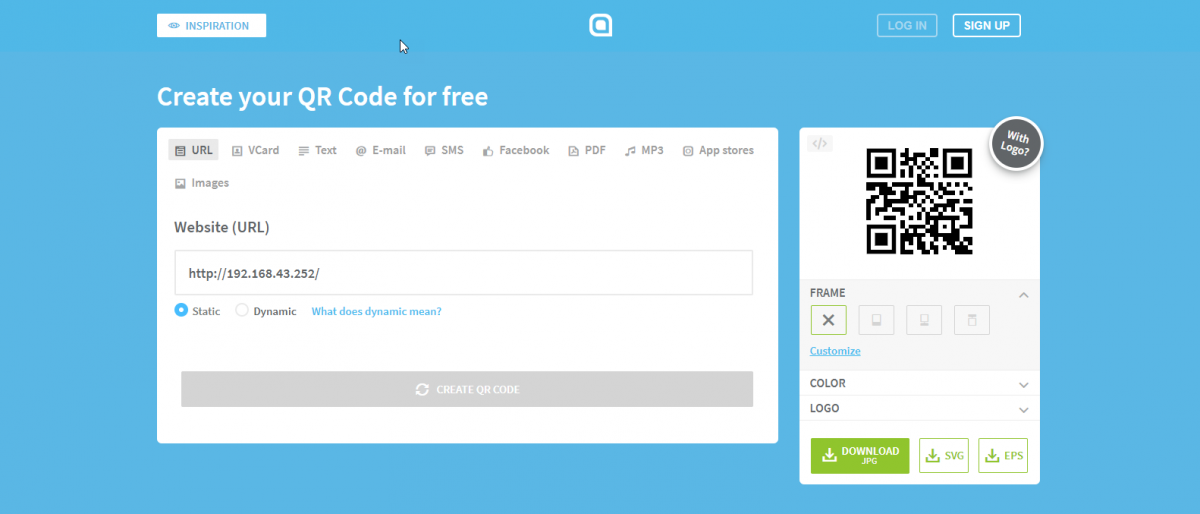
Task: Click the SIGN UP button
Action: click(986, 26)
